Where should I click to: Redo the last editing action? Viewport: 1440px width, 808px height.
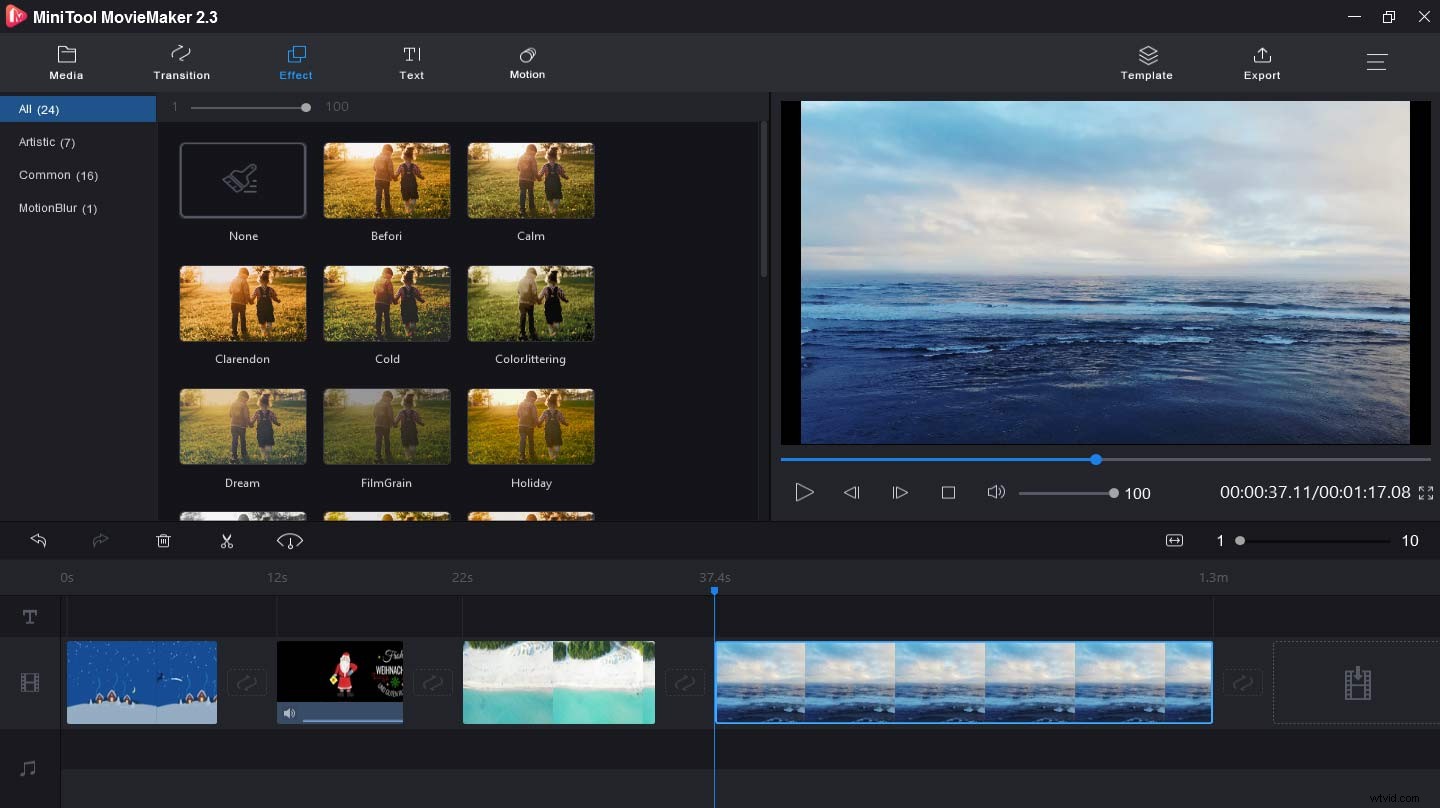100,541
